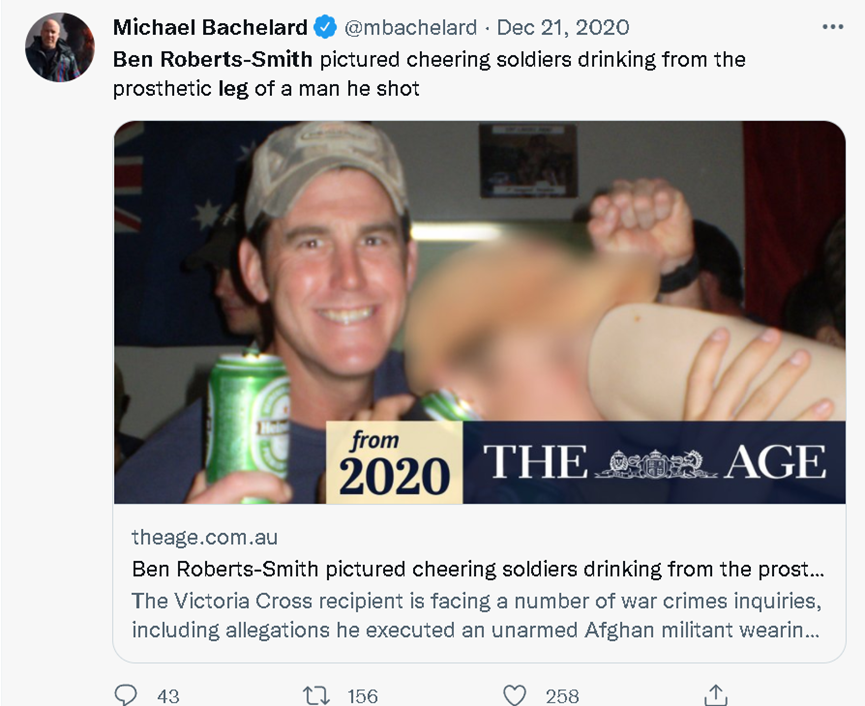This screenshot has height=706, width=865.
Task: Click the Michael Bachelard display name
Action: [x=210, y=27]
